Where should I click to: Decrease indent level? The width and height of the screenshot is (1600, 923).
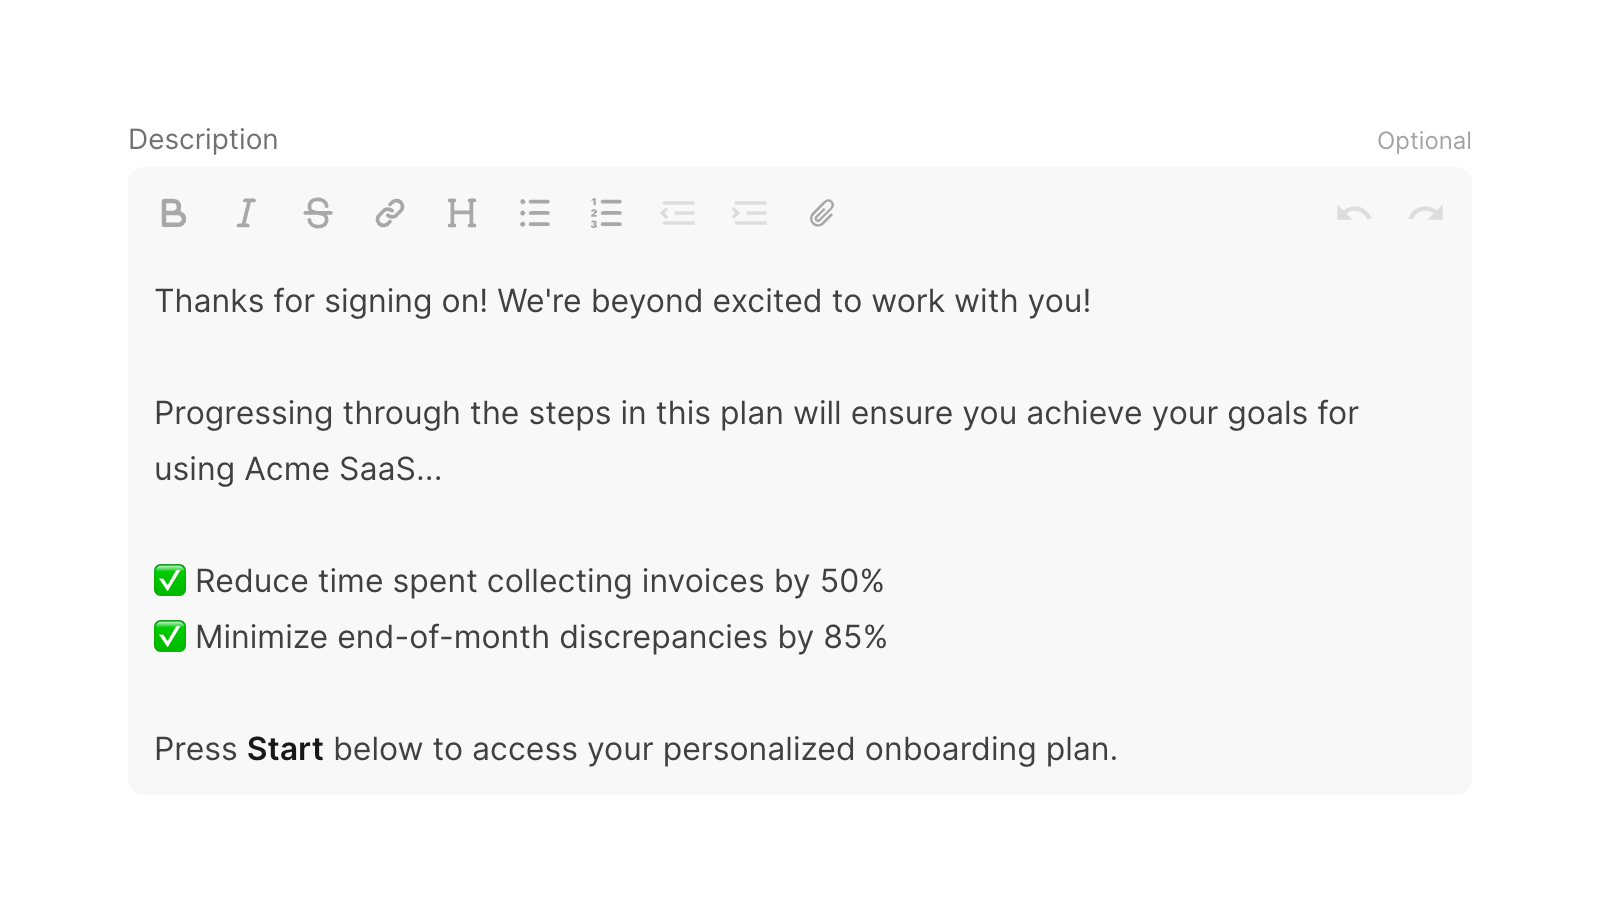pos(678,213)
